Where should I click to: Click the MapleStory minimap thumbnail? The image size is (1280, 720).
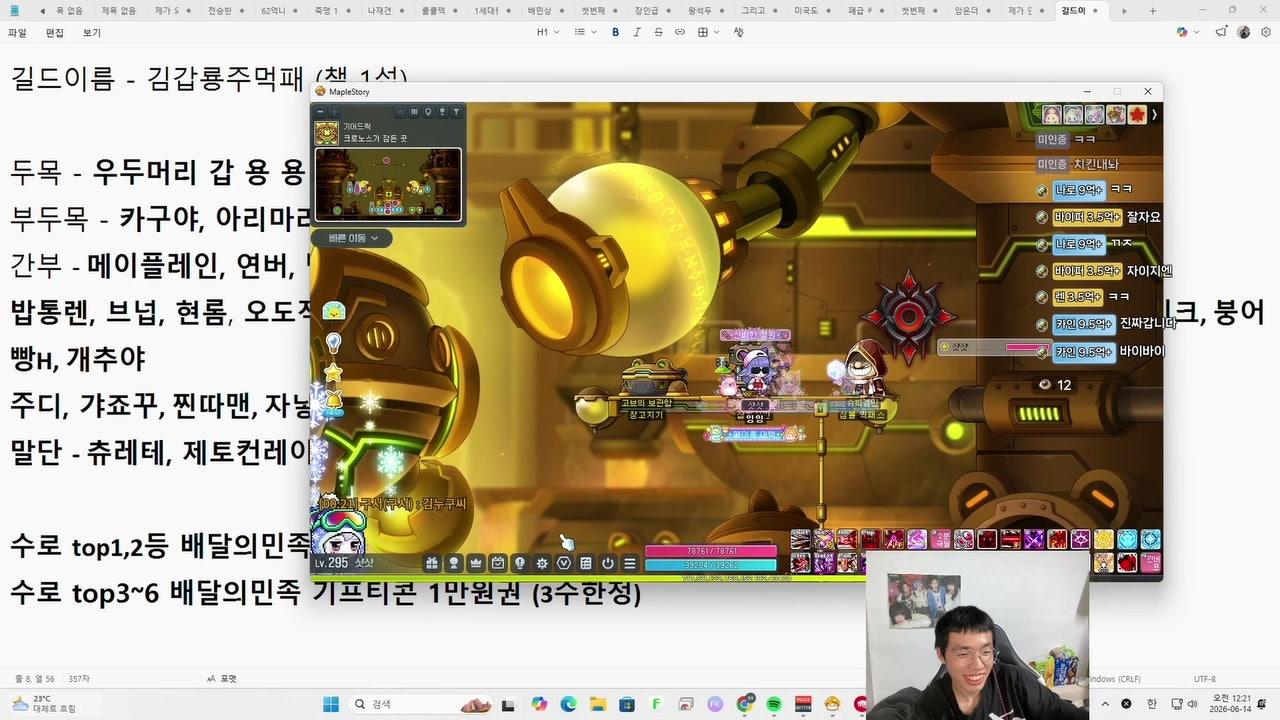388,184
